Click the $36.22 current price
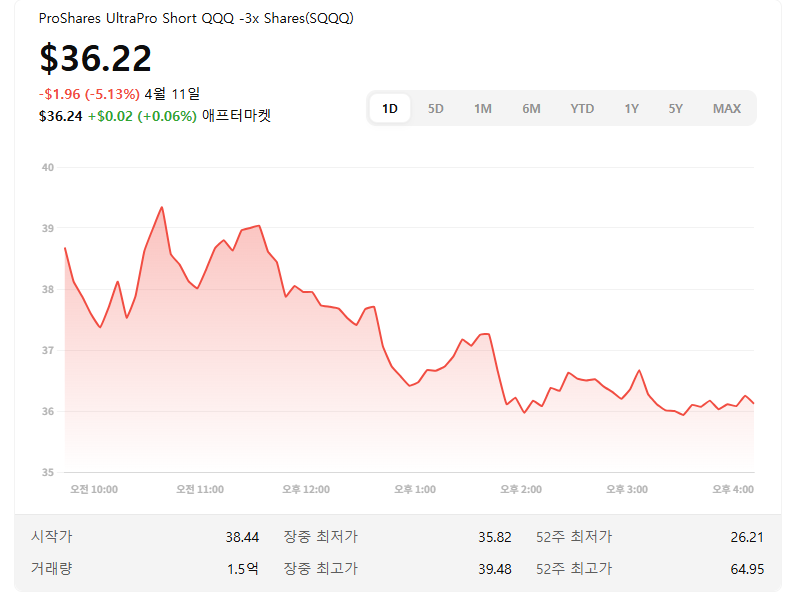Screen dimensions: 797x607 (96, 58)
